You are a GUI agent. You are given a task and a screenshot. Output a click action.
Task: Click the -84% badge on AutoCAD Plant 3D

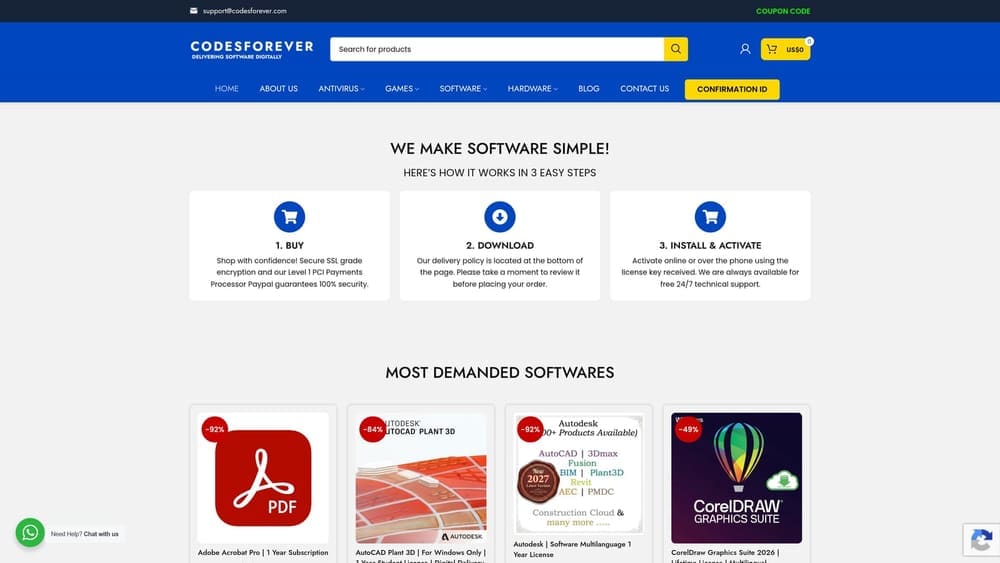(372, 429)
